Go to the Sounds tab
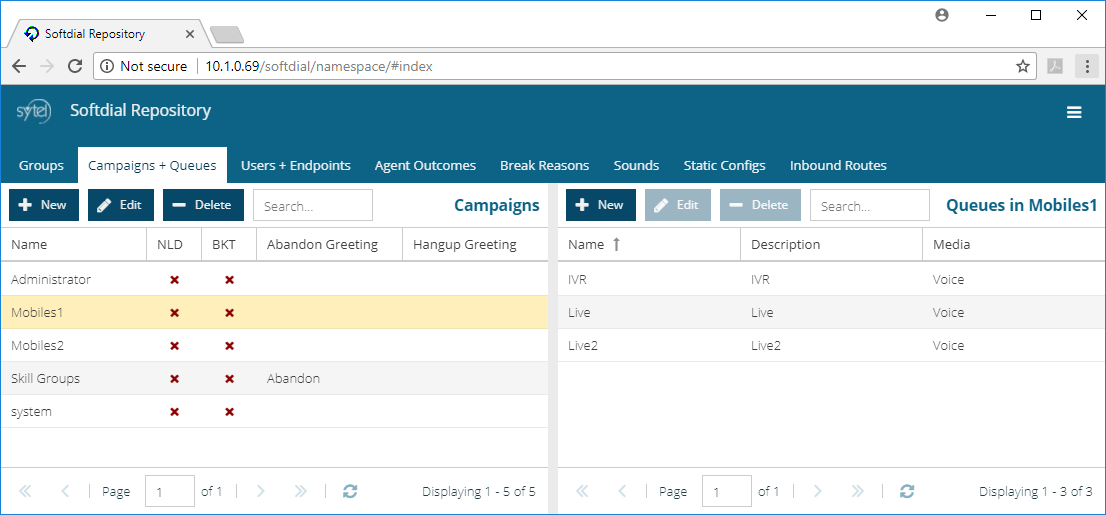 (636, 166)
